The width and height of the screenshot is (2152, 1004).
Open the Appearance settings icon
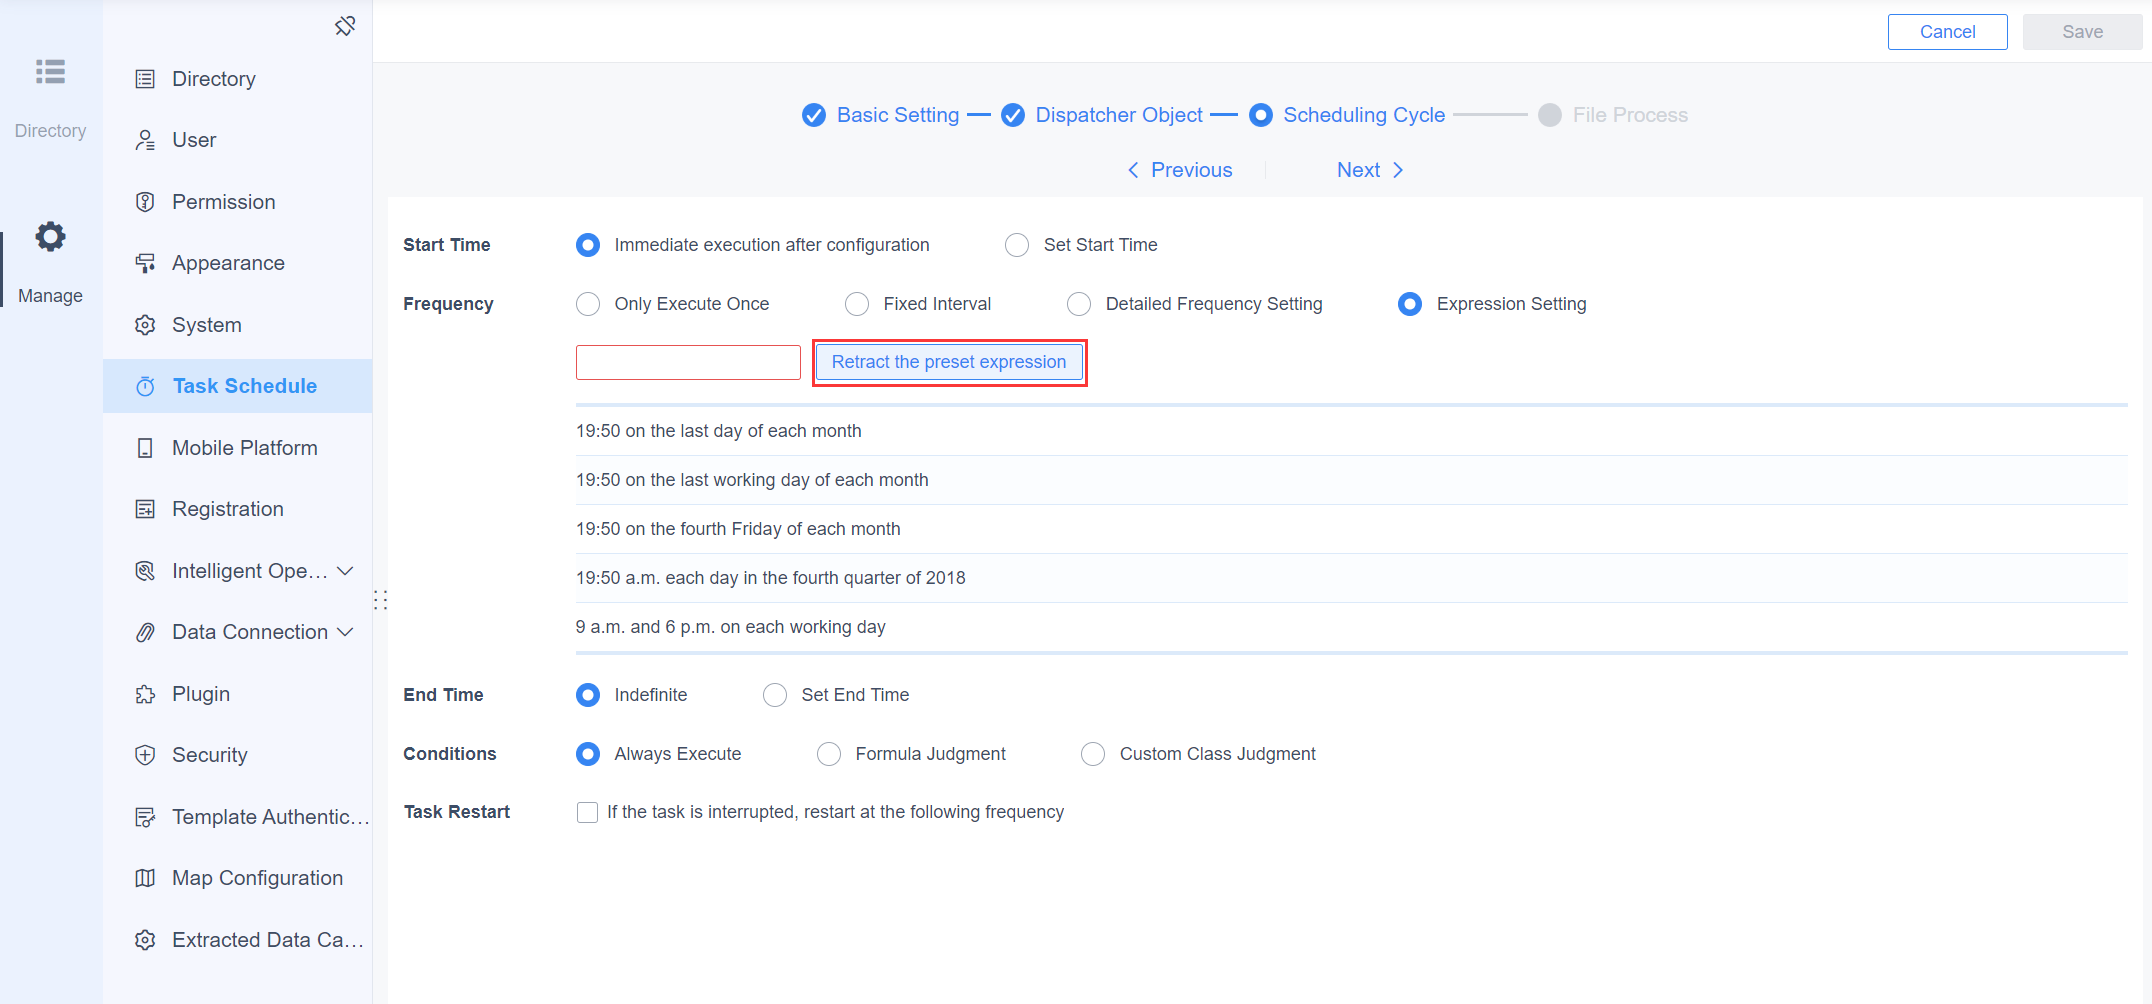pos(146,263)
